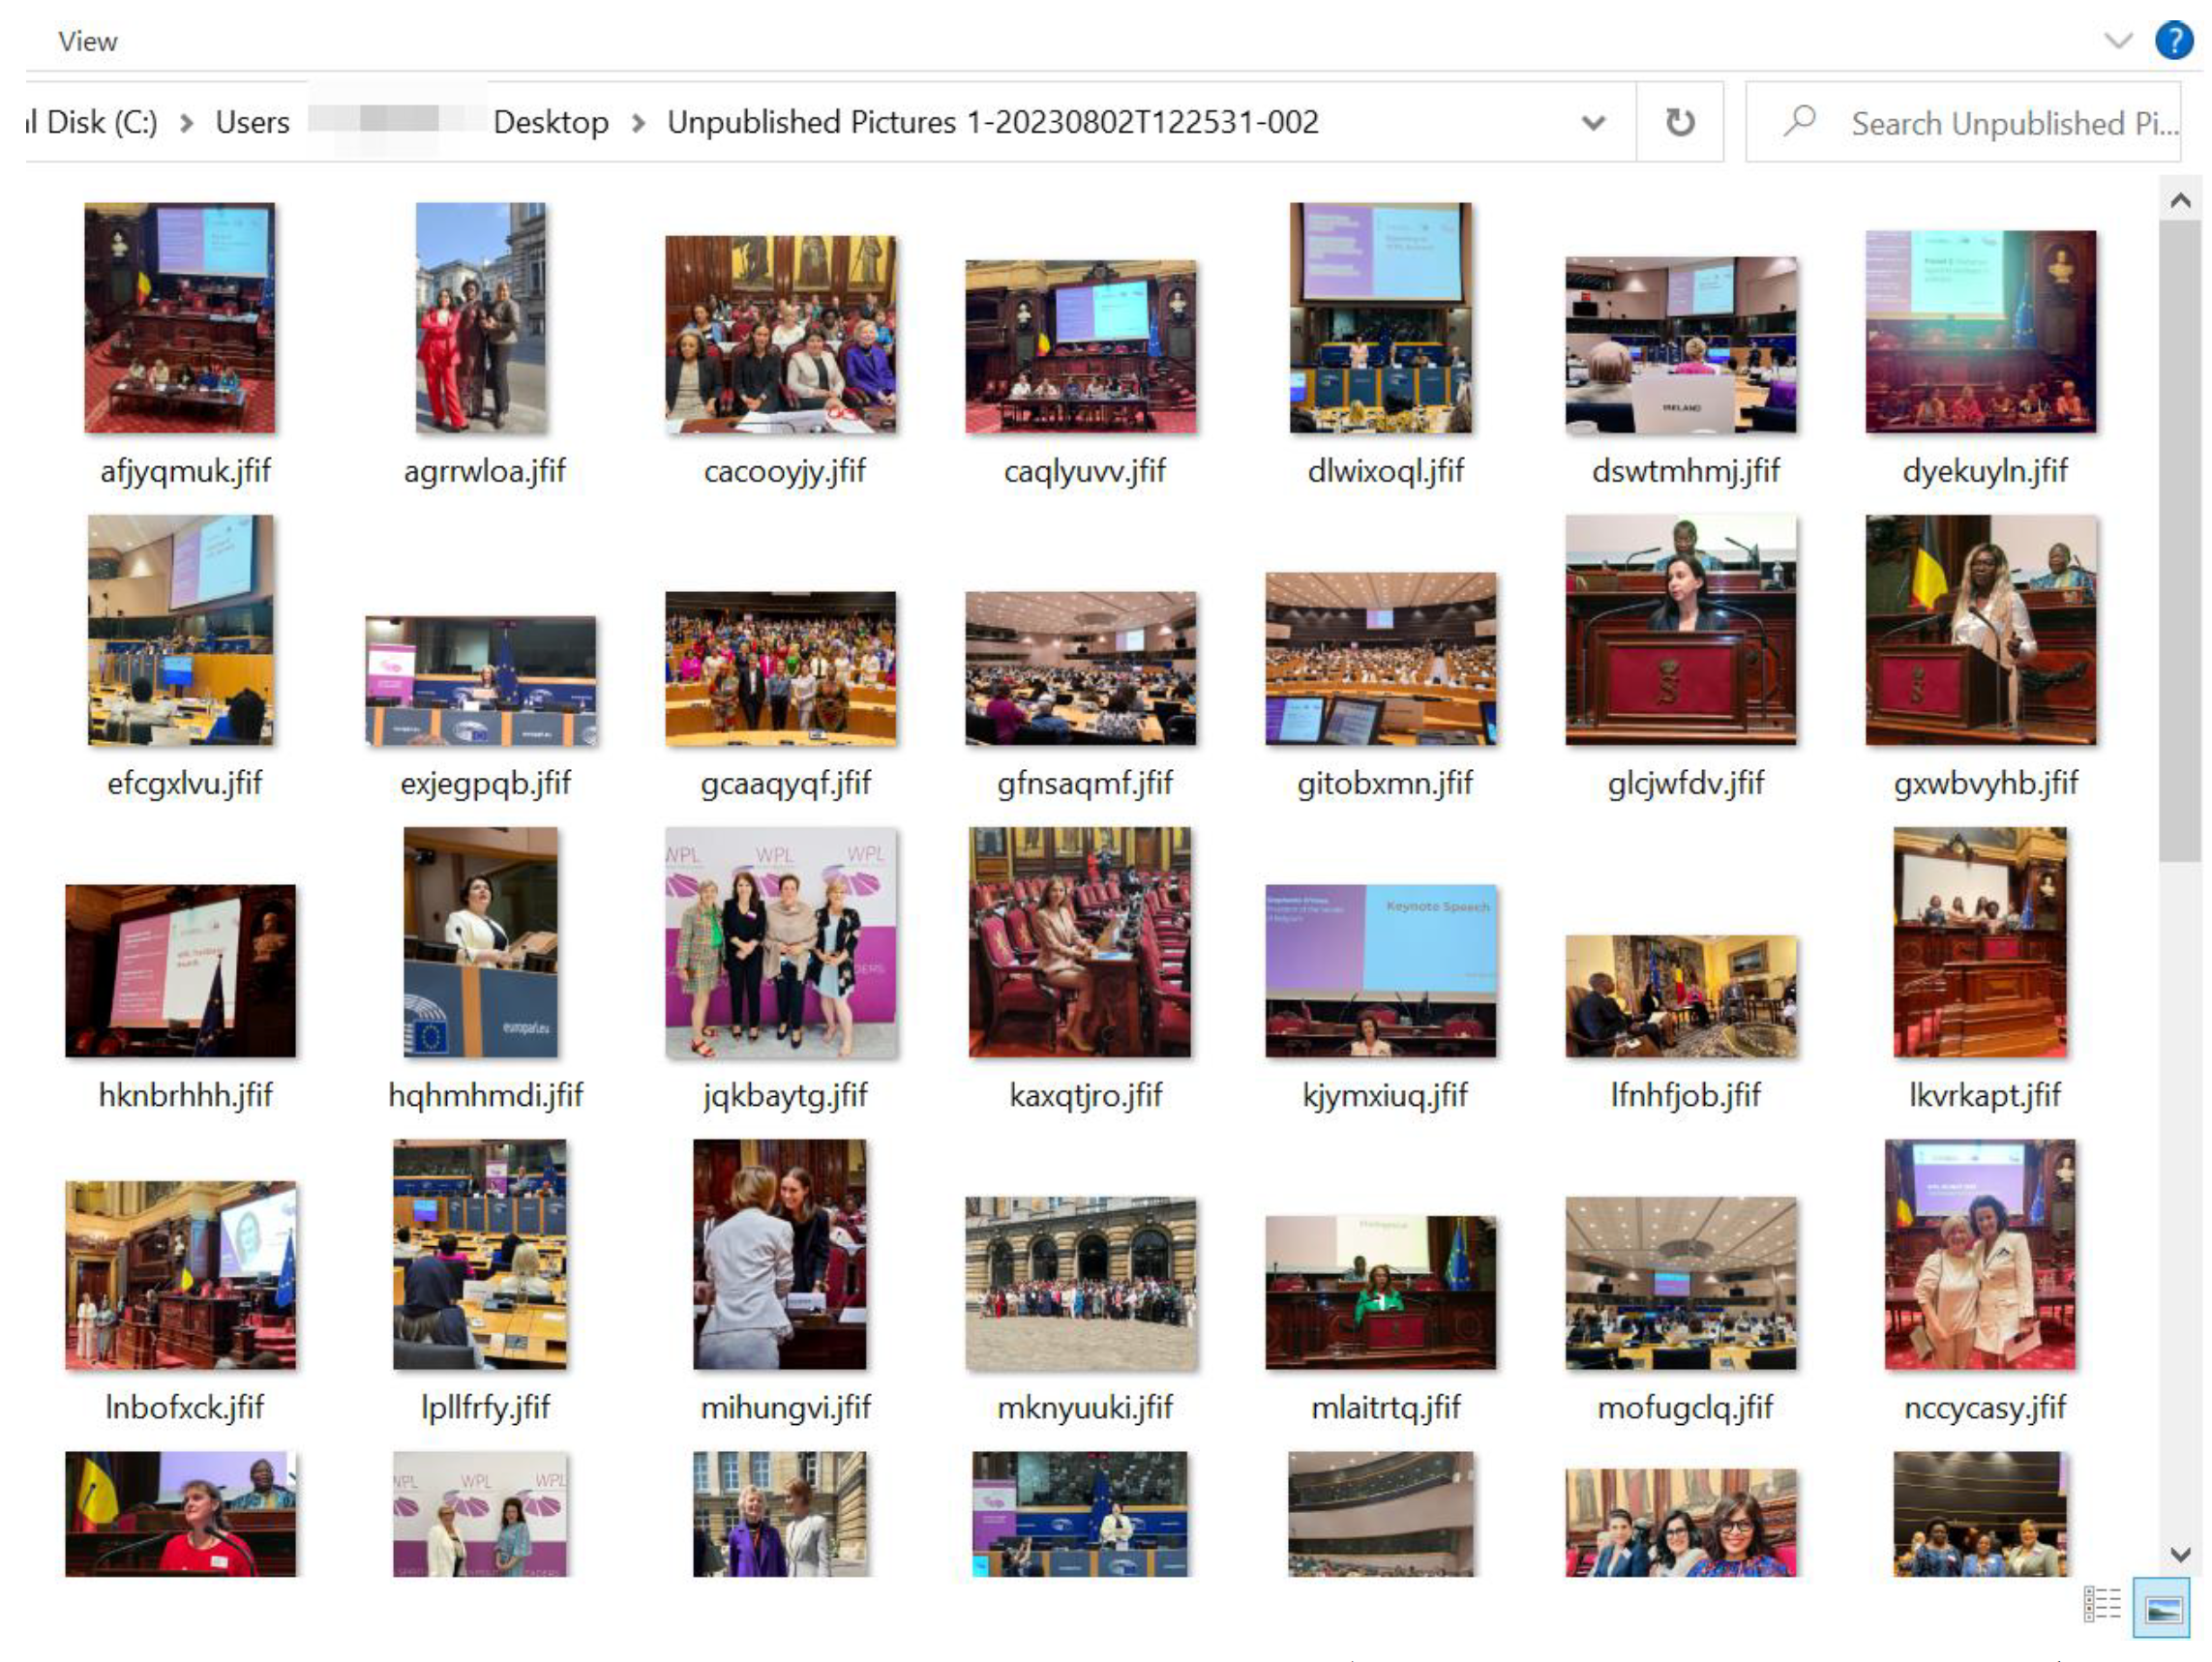The width and height of the screenshot is (2212, 1662).
Task: Open the address bar history dropdown
Action: [x=1593, y=123]
